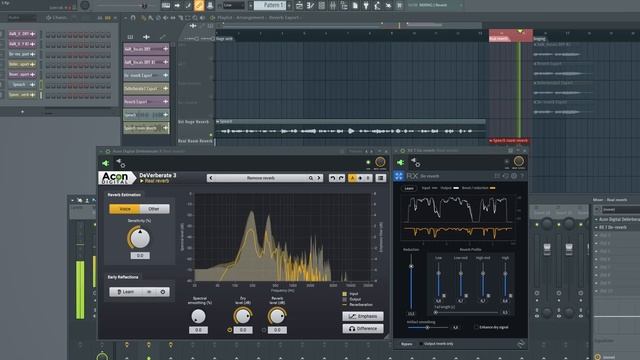
Task: Open the Remove reverb preset selector
Action: click(x=261, y=178)
